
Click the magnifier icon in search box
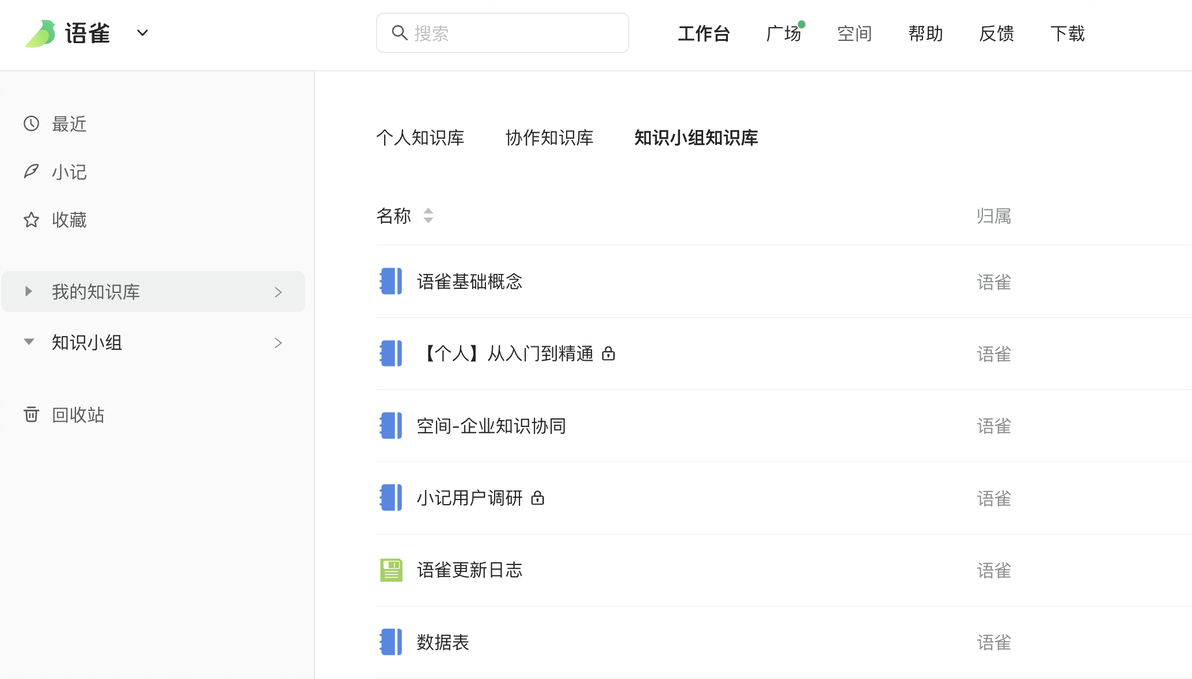(x=399, y=33)
